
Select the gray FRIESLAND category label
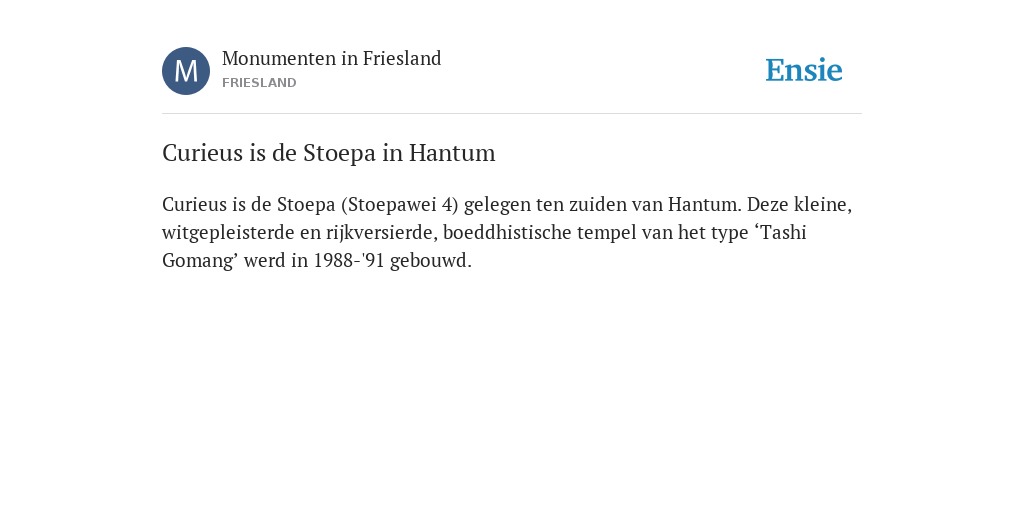259,83
